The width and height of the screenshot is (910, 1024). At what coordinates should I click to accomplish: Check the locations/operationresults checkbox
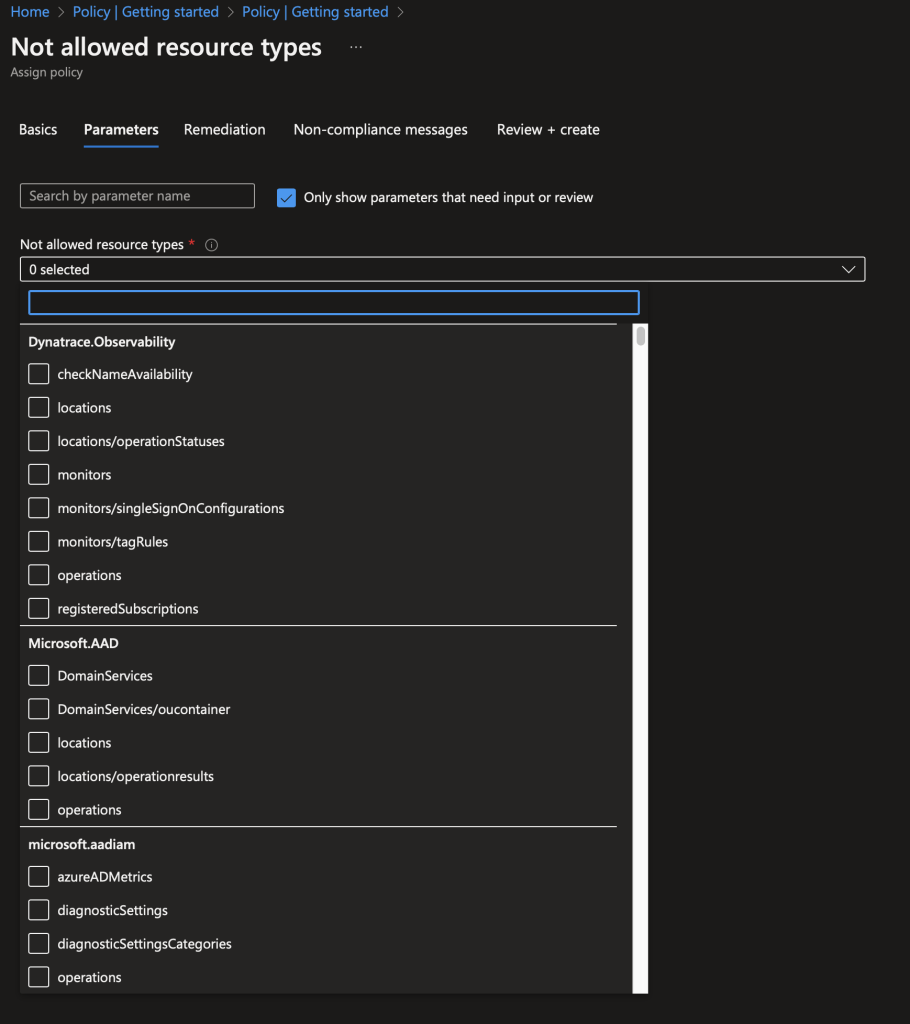(x=39, y=776)
